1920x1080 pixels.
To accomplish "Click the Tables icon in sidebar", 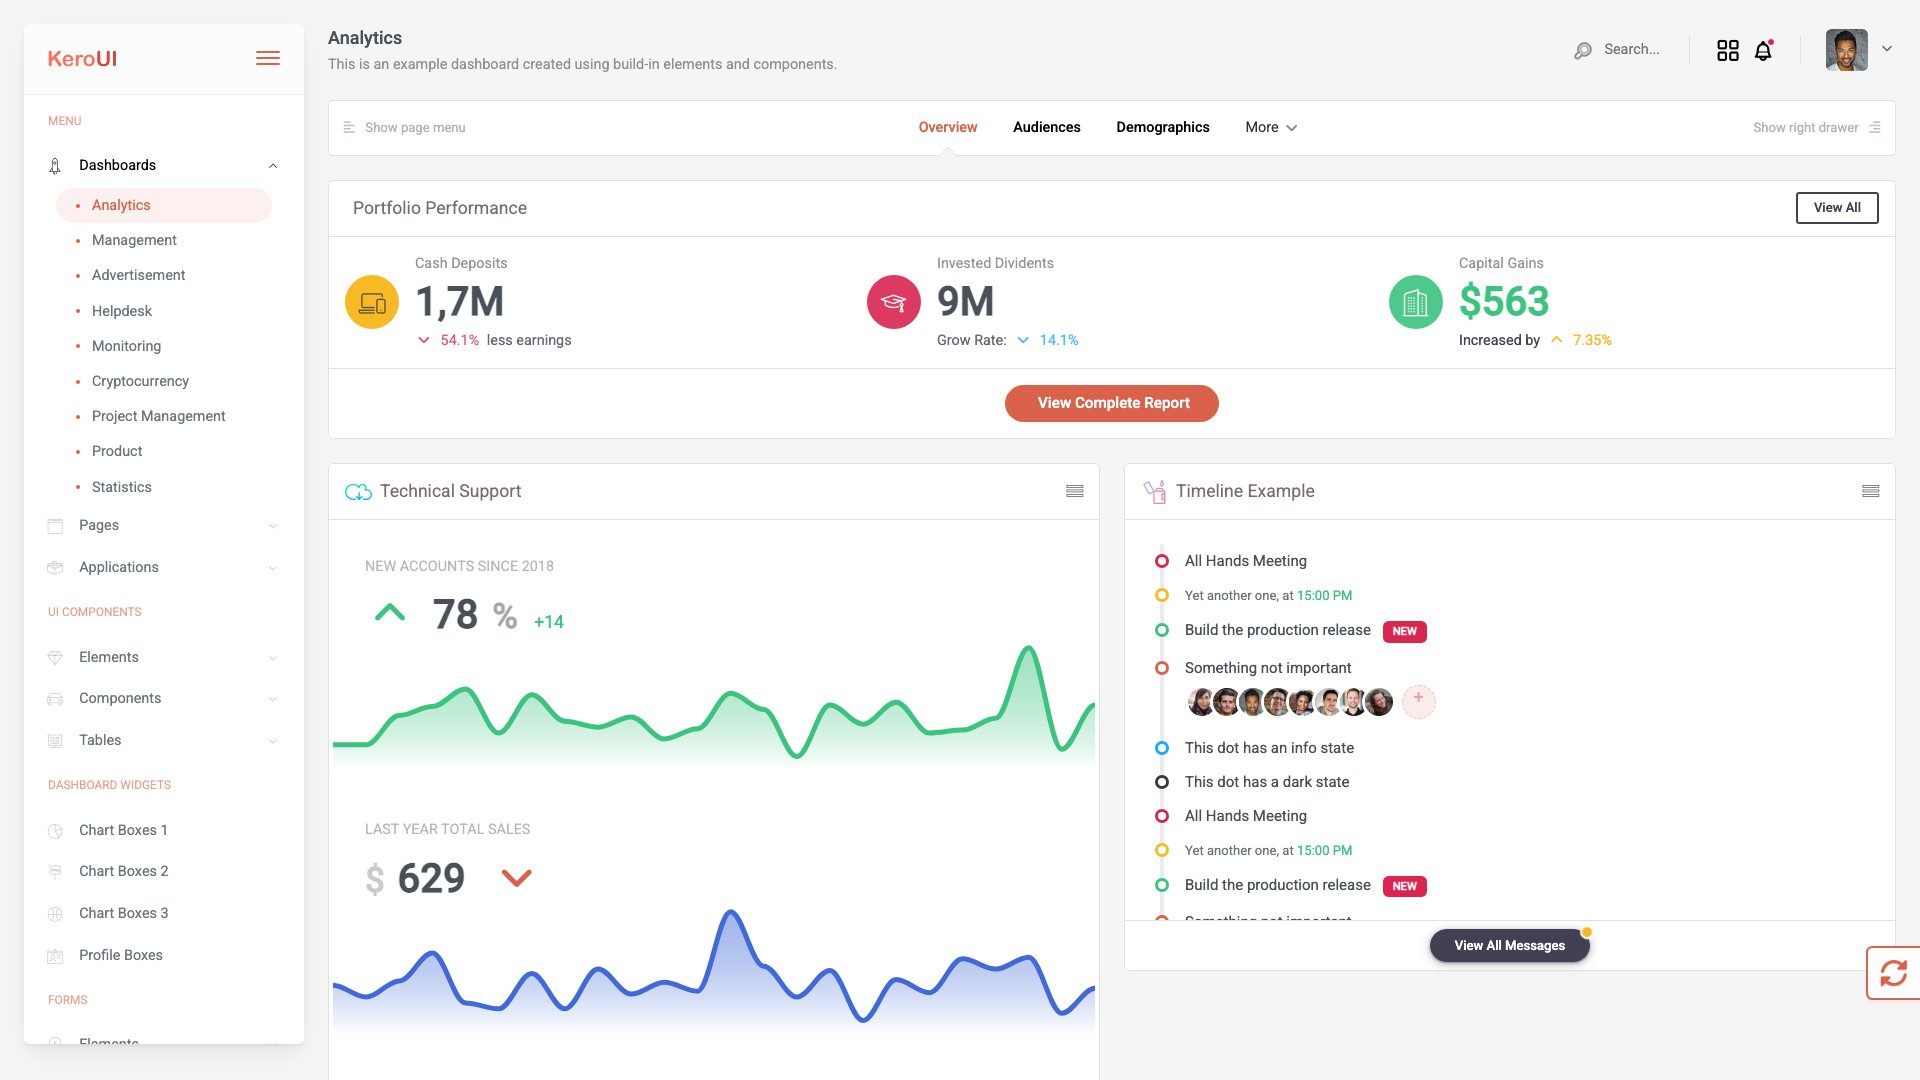I will tap(54, 740).
